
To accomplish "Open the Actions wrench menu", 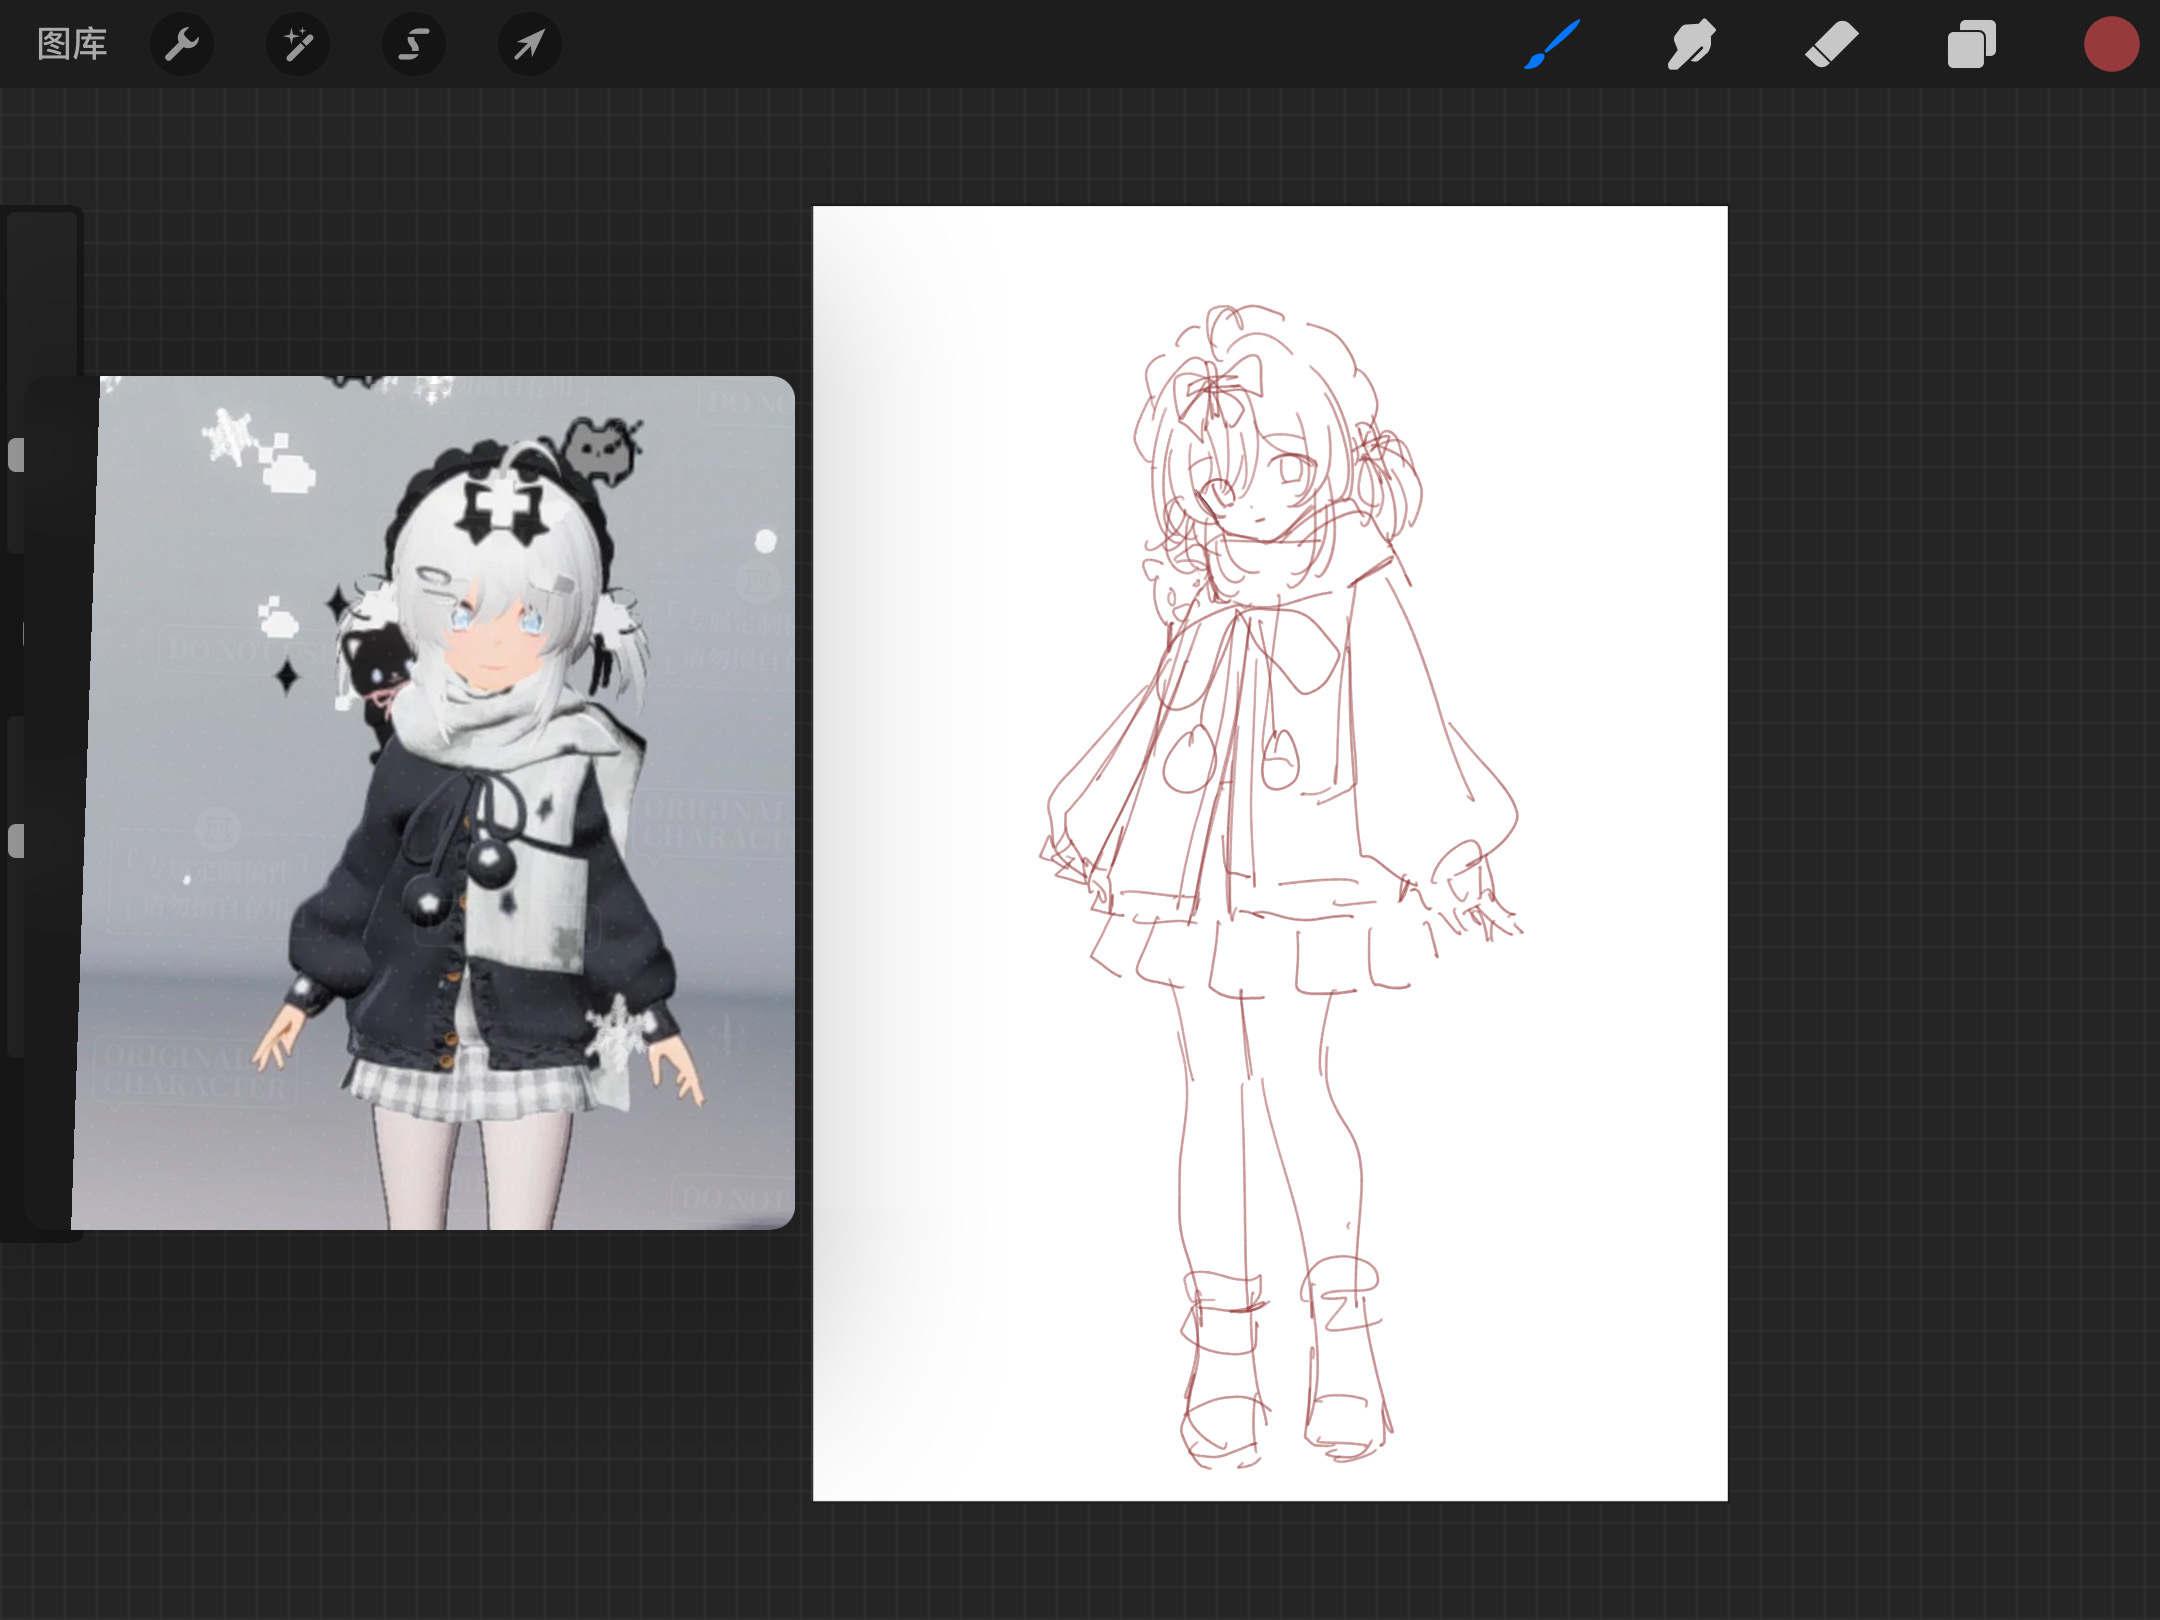I will click(x=182, y=45).
